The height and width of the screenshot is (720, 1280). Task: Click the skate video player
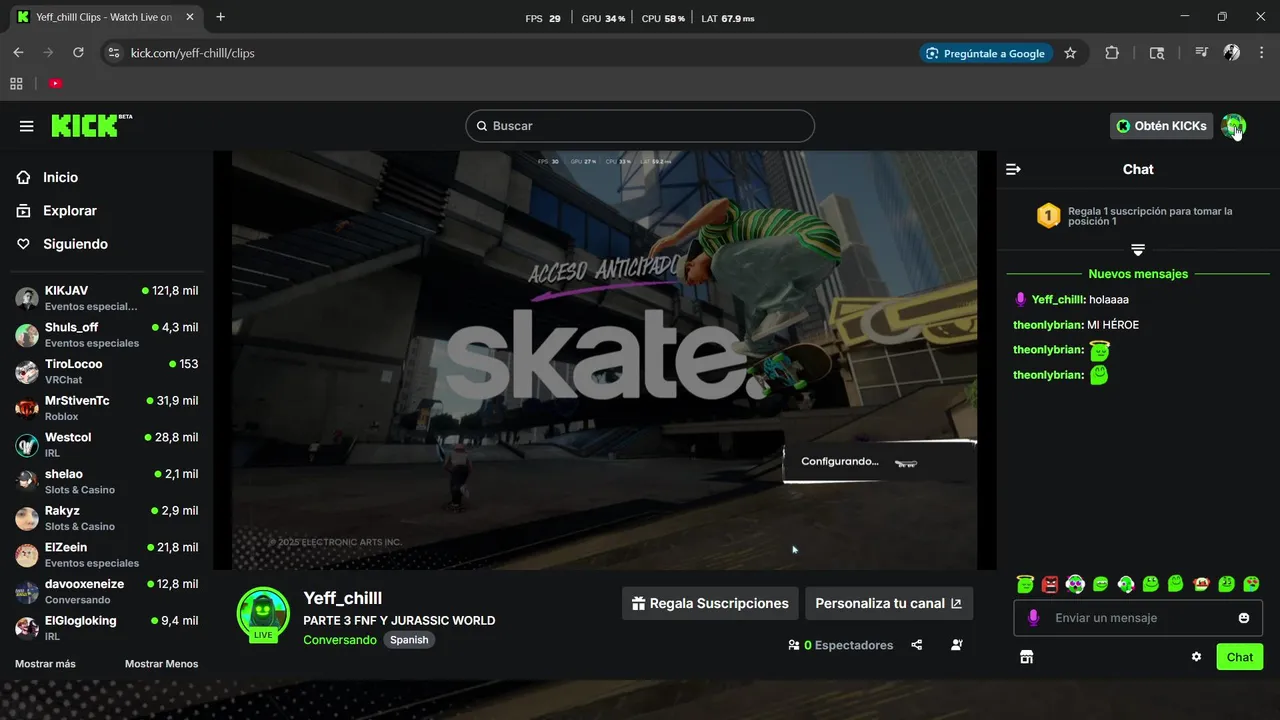(604, 360)
